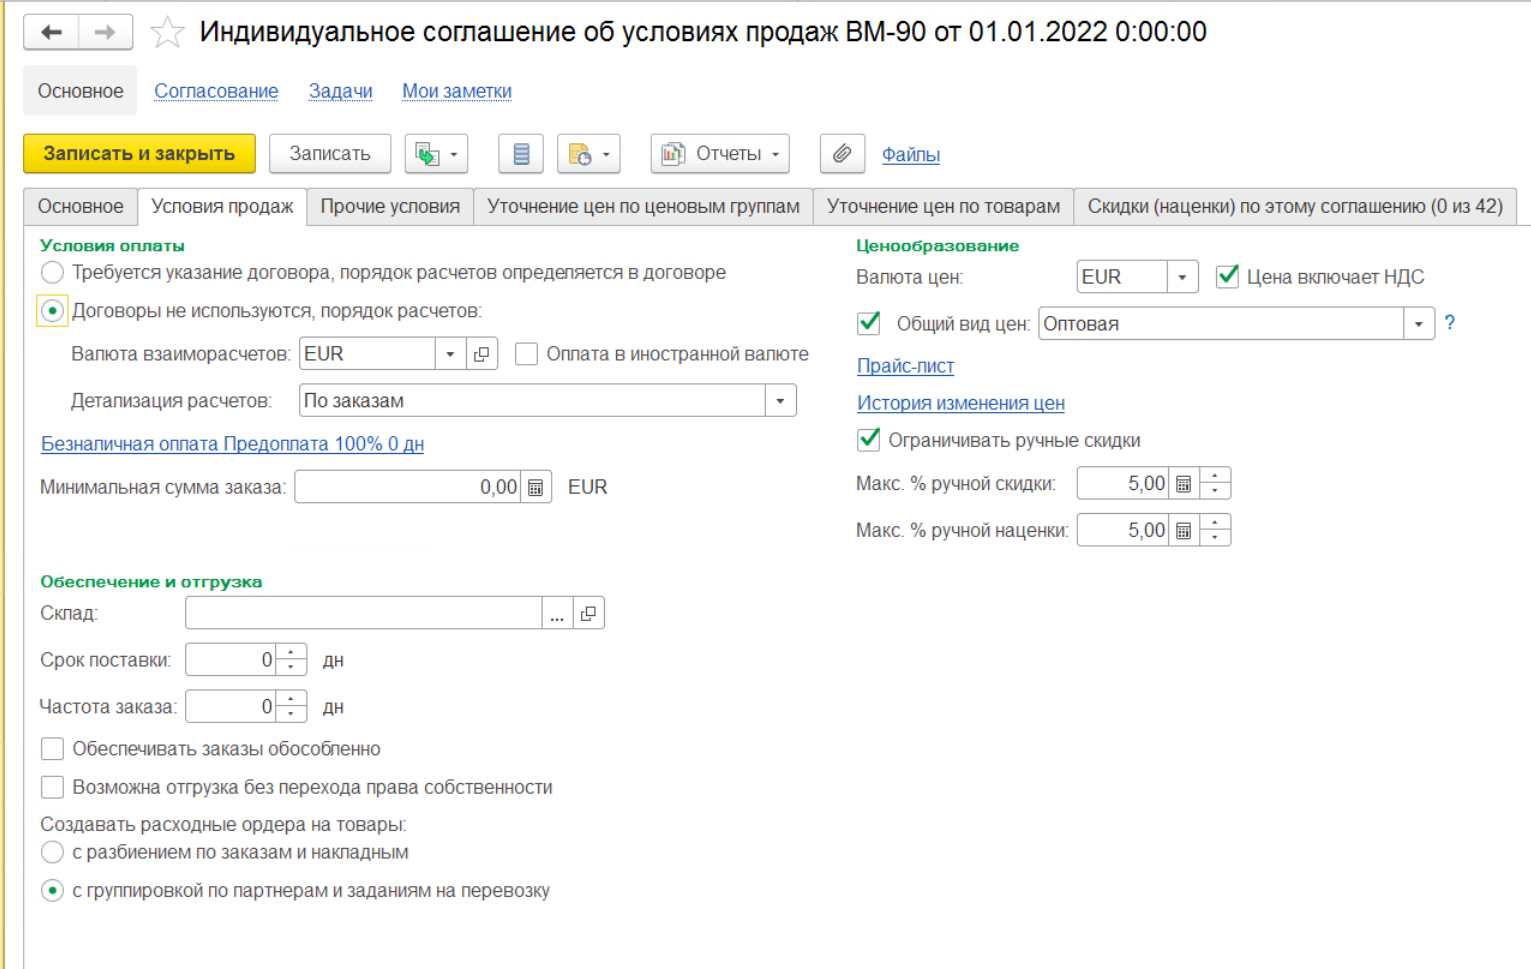Expand the Детализация расчетов dropdown

(780, 401)
